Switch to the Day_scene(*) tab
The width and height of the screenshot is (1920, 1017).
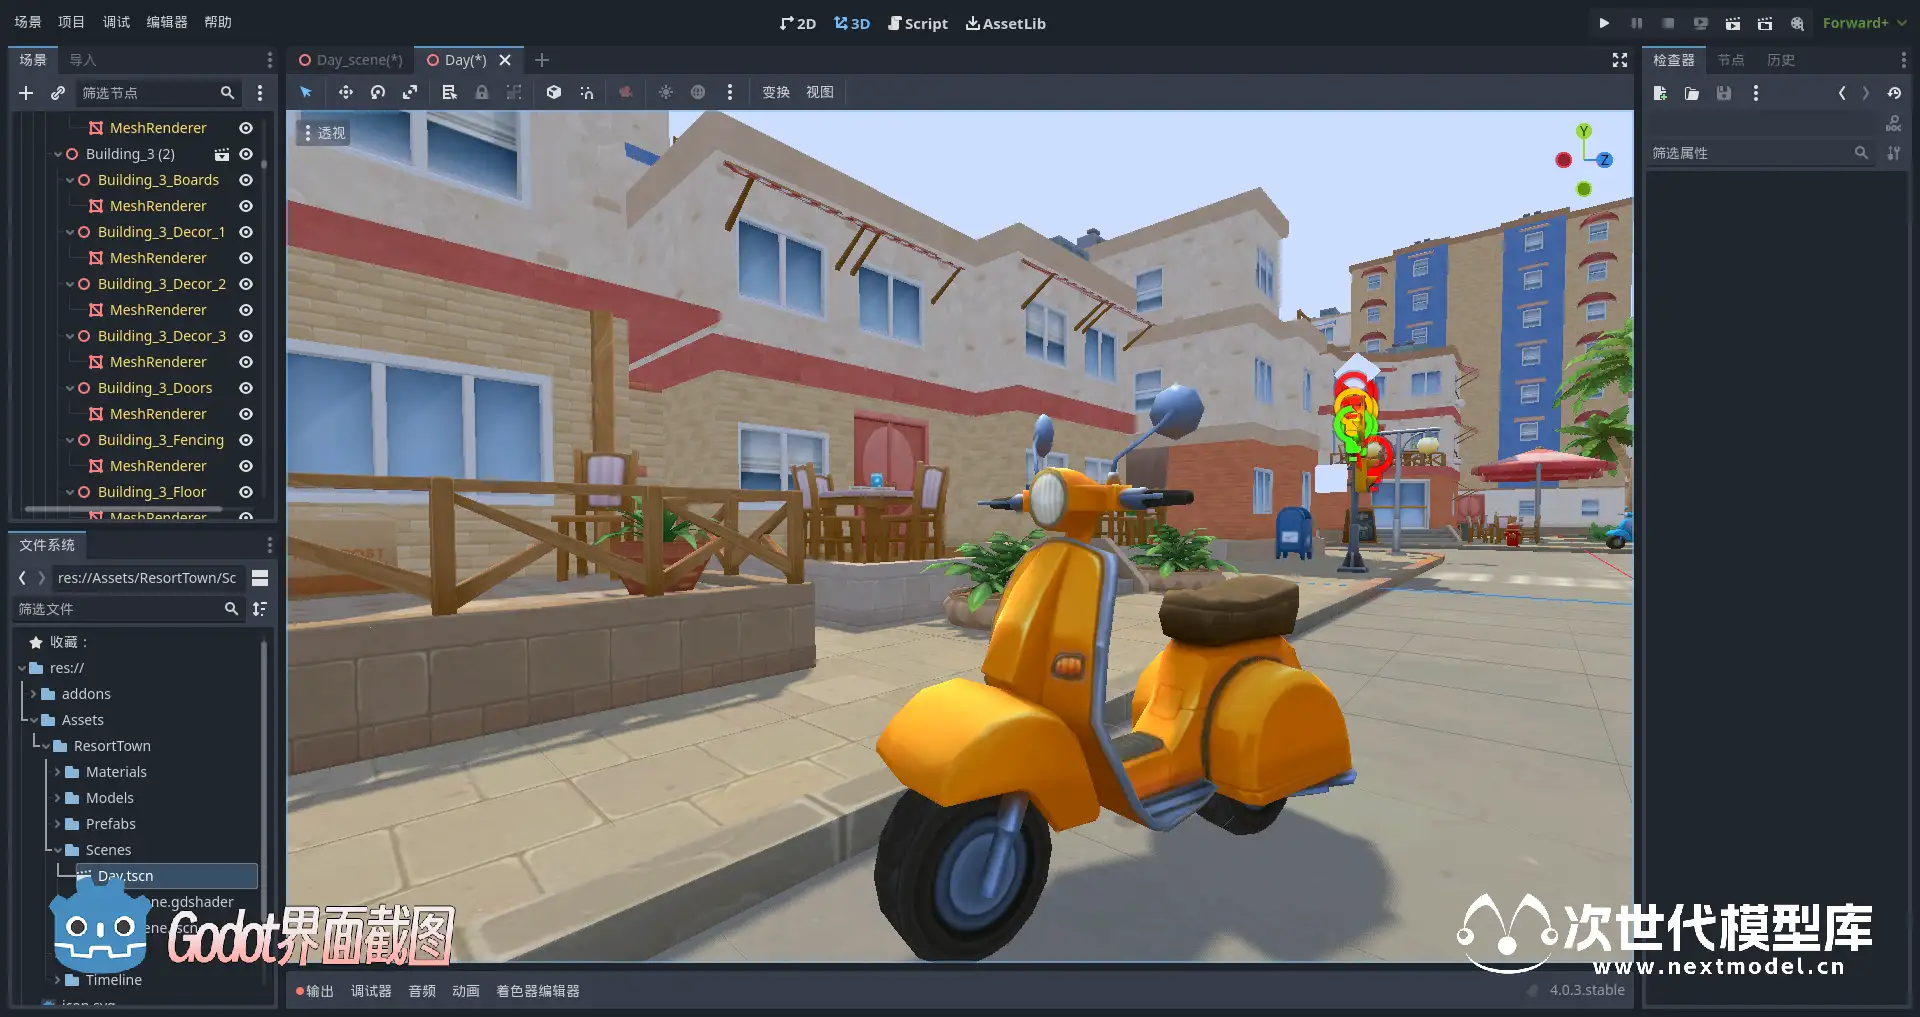point(351,60)
